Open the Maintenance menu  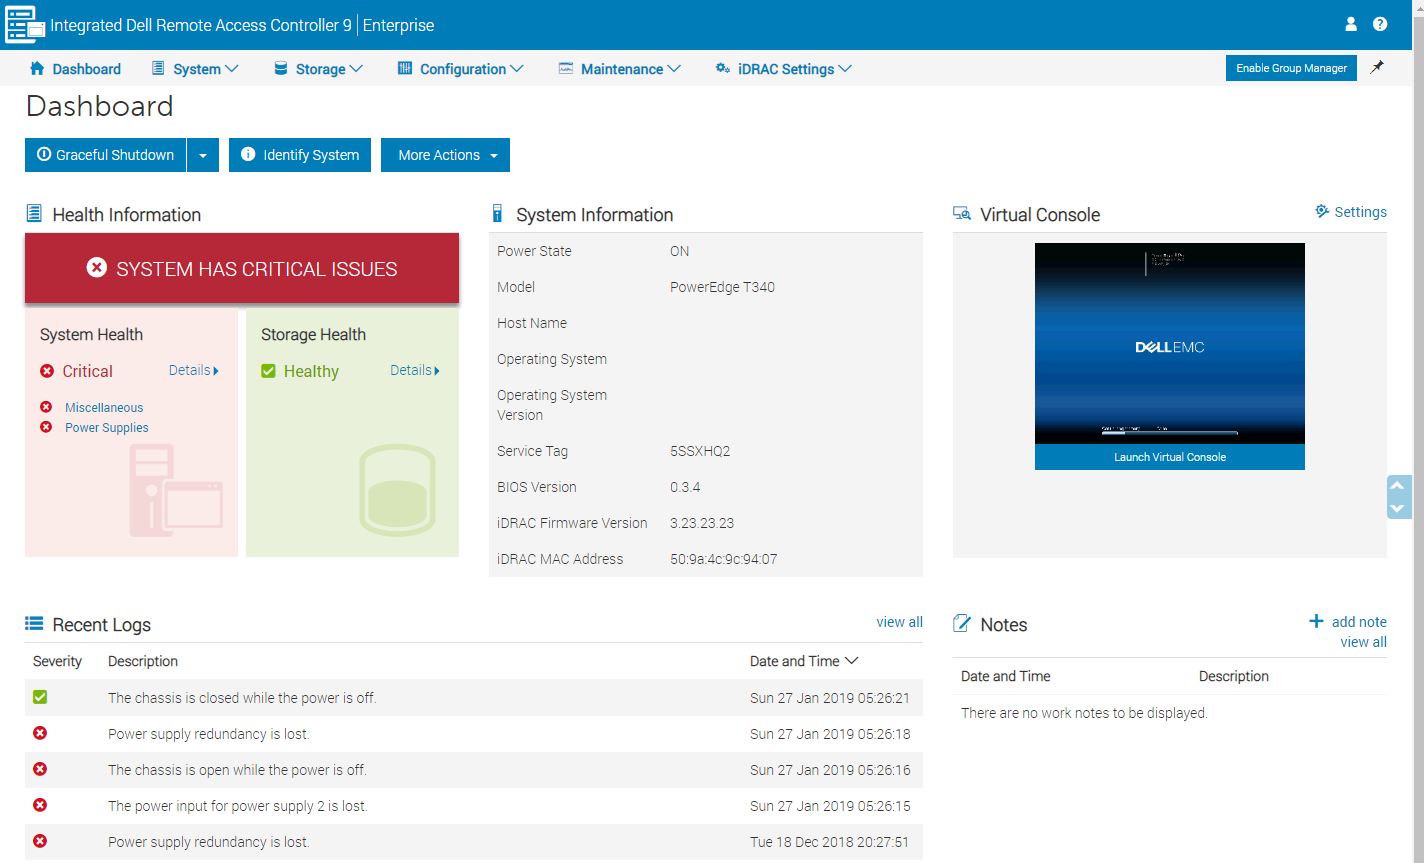[x=620, y=69]
